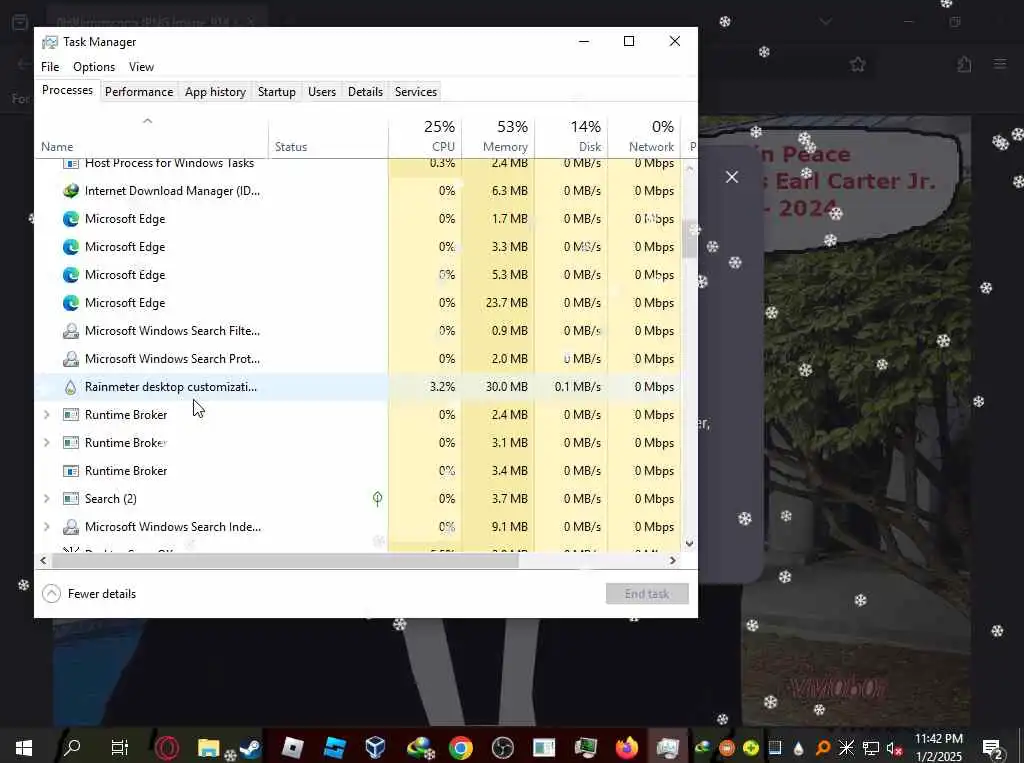Open OBS Studio from the taskbar
This screenshot has width=1024, height=763.
coord(502,747)
